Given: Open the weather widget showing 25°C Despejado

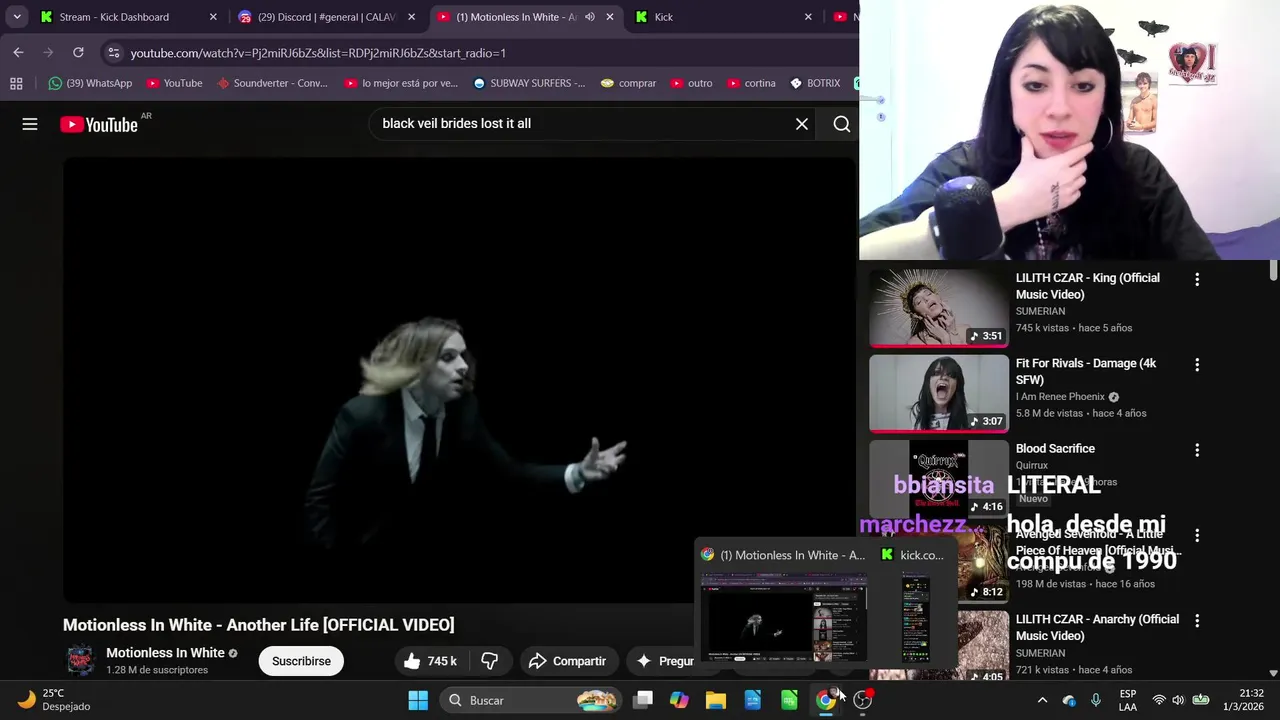Looking at the screenshot, I should (x=56, y=700).
